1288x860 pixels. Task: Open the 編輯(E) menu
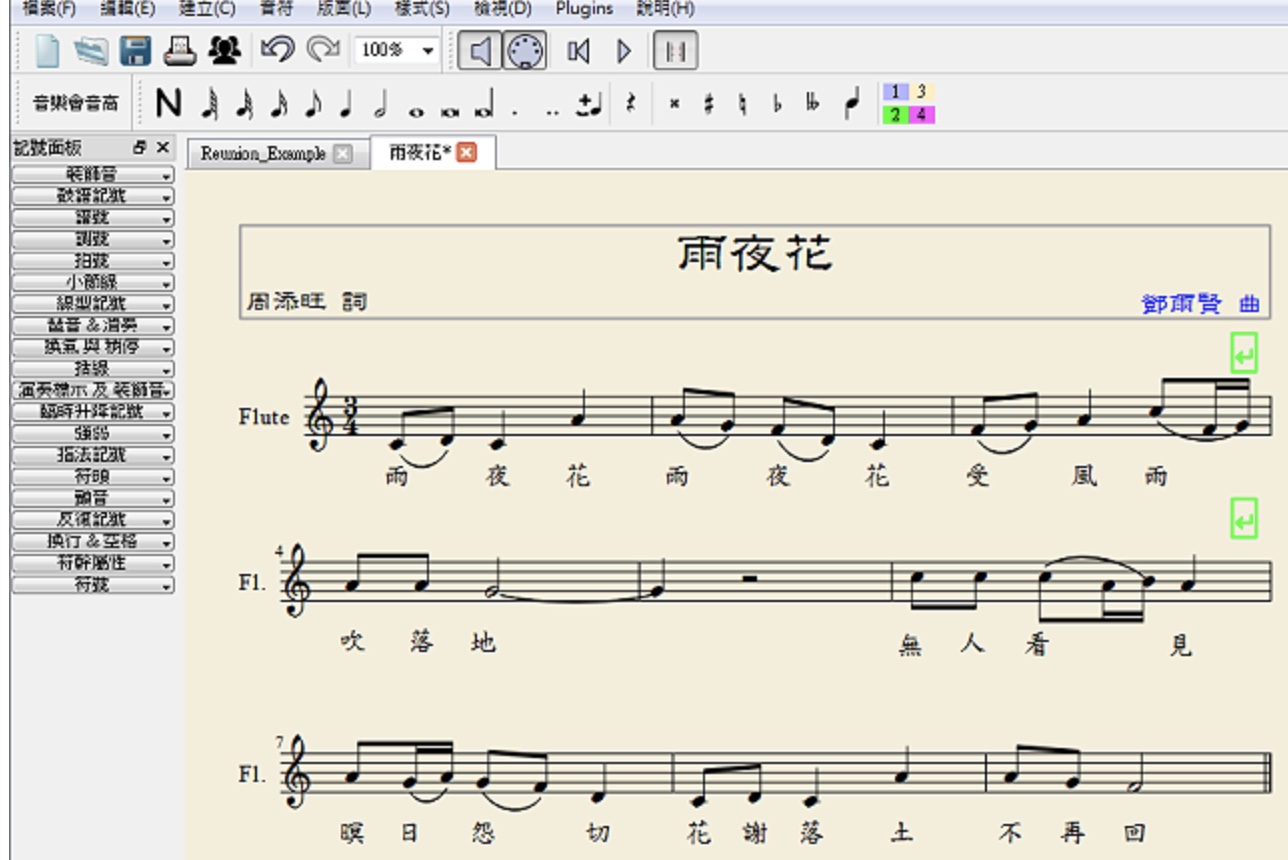127,9
